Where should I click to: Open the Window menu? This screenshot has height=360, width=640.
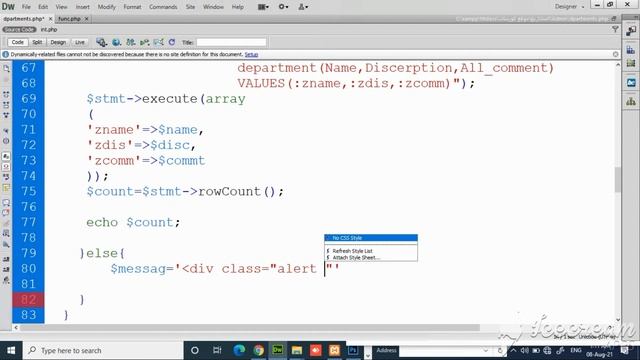[213, 7]
